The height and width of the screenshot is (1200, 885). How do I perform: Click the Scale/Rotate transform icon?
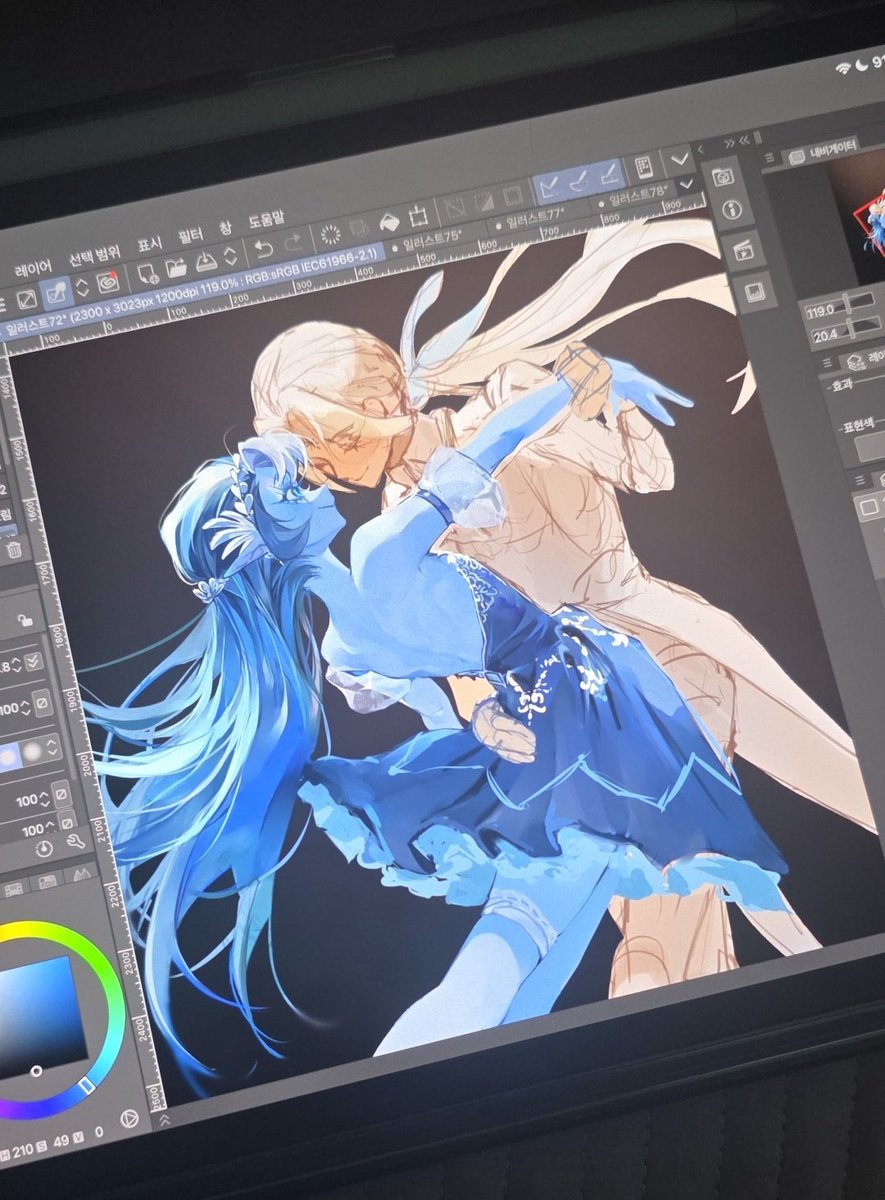[x=420, y=216]
